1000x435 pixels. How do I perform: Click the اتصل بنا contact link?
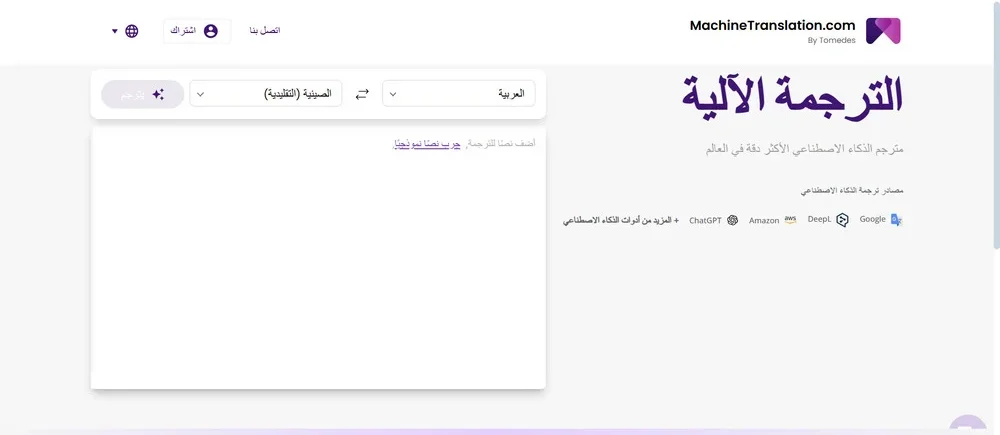pos(265,31)
